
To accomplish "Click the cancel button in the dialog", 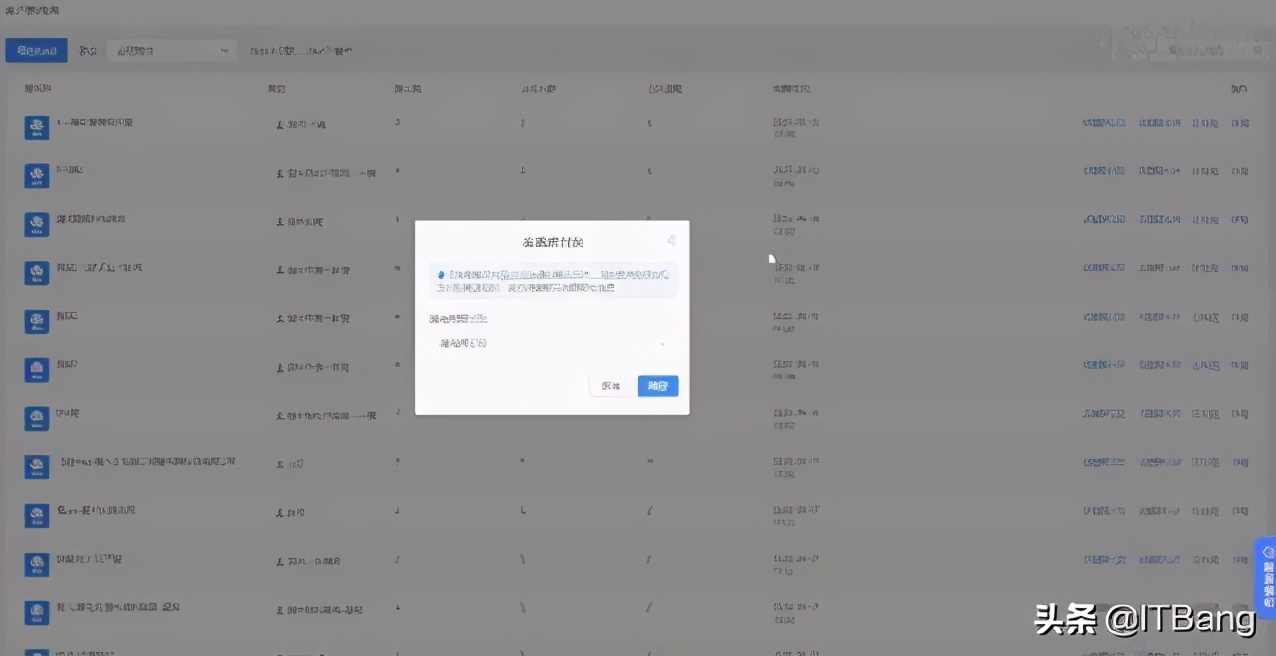I will (x=611, y=386).
